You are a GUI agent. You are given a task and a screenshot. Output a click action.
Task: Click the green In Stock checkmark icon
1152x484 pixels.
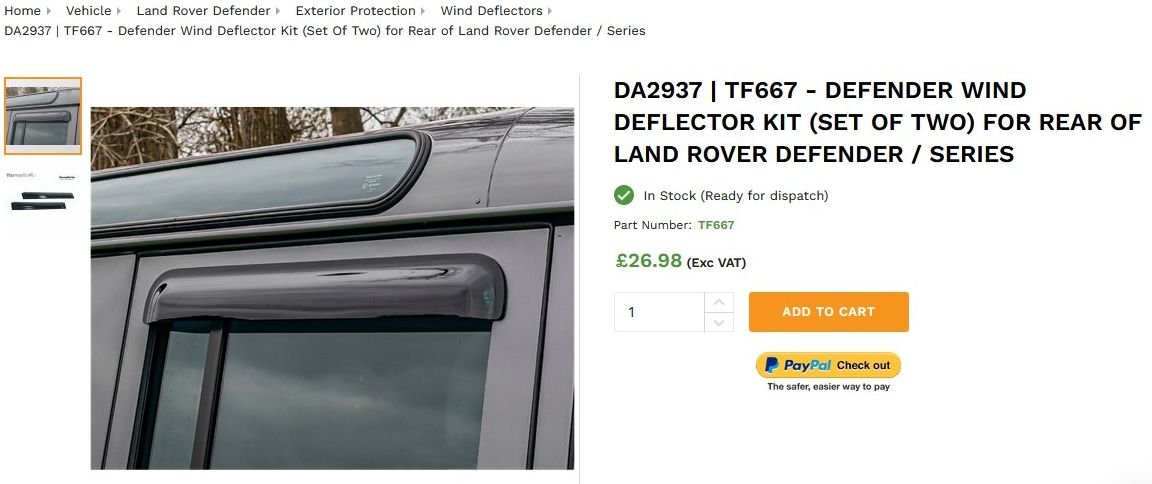[624, 195]
